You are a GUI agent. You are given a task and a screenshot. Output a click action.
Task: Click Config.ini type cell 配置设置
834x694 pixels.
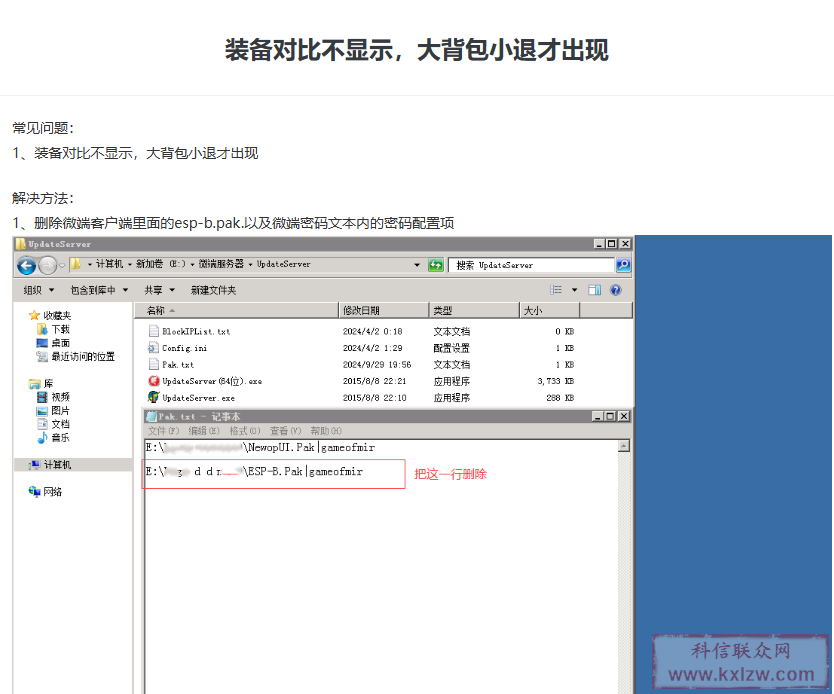[x=452, y=348]
